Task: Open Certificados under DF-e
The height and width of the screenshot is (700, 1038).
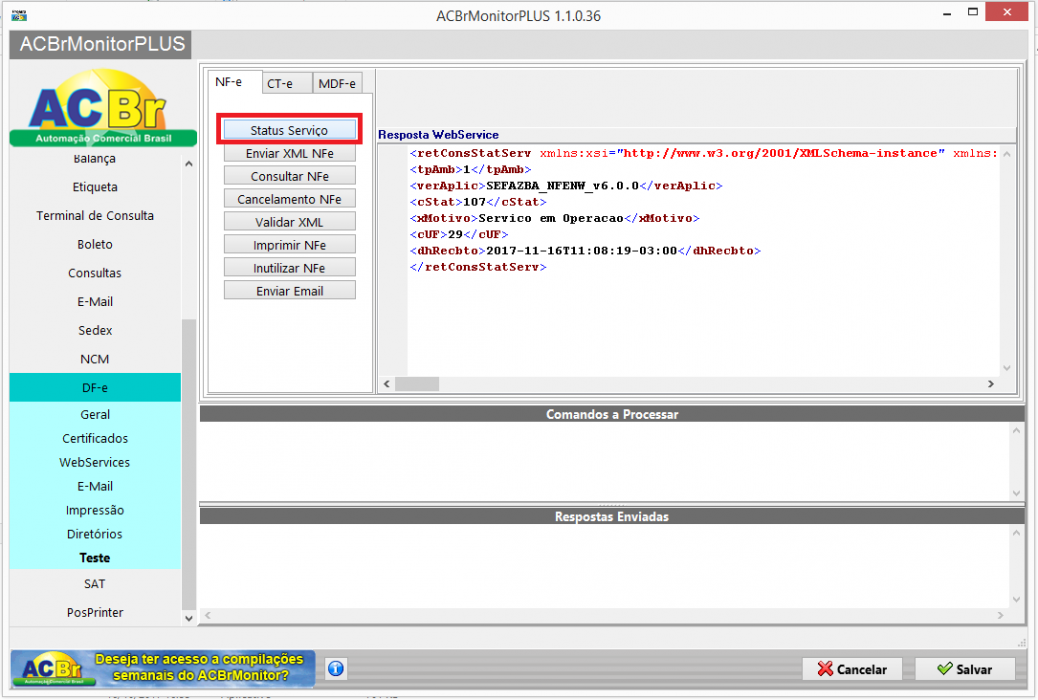Action: pos(95,438)
